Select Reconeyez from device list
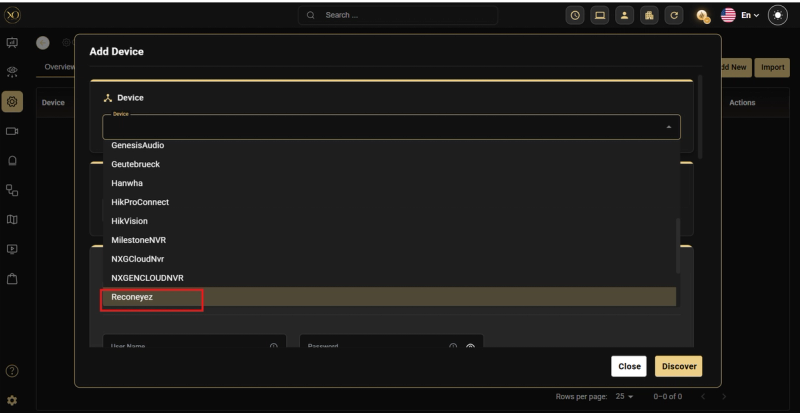Image resolution: width=800 pixels, height=413 pixels. coord(390,297)
